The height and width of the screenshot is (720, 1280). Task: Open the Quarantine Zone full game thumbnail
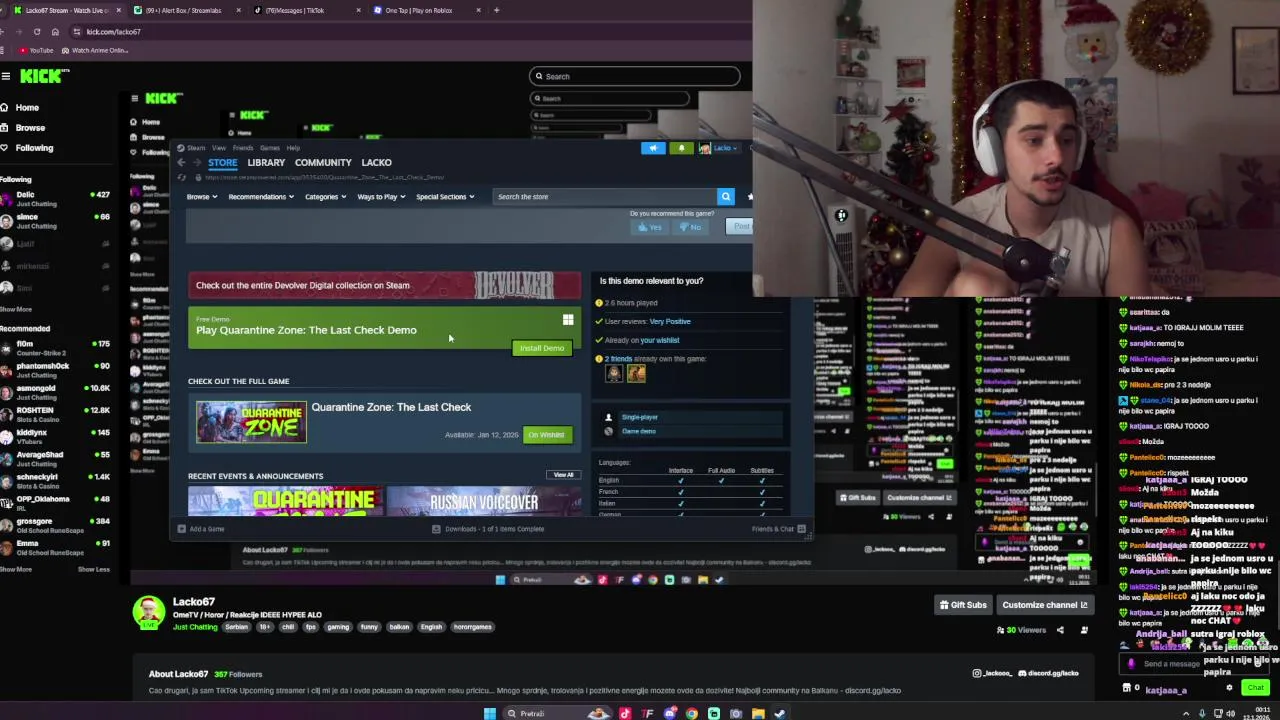(x=251, y=422)
